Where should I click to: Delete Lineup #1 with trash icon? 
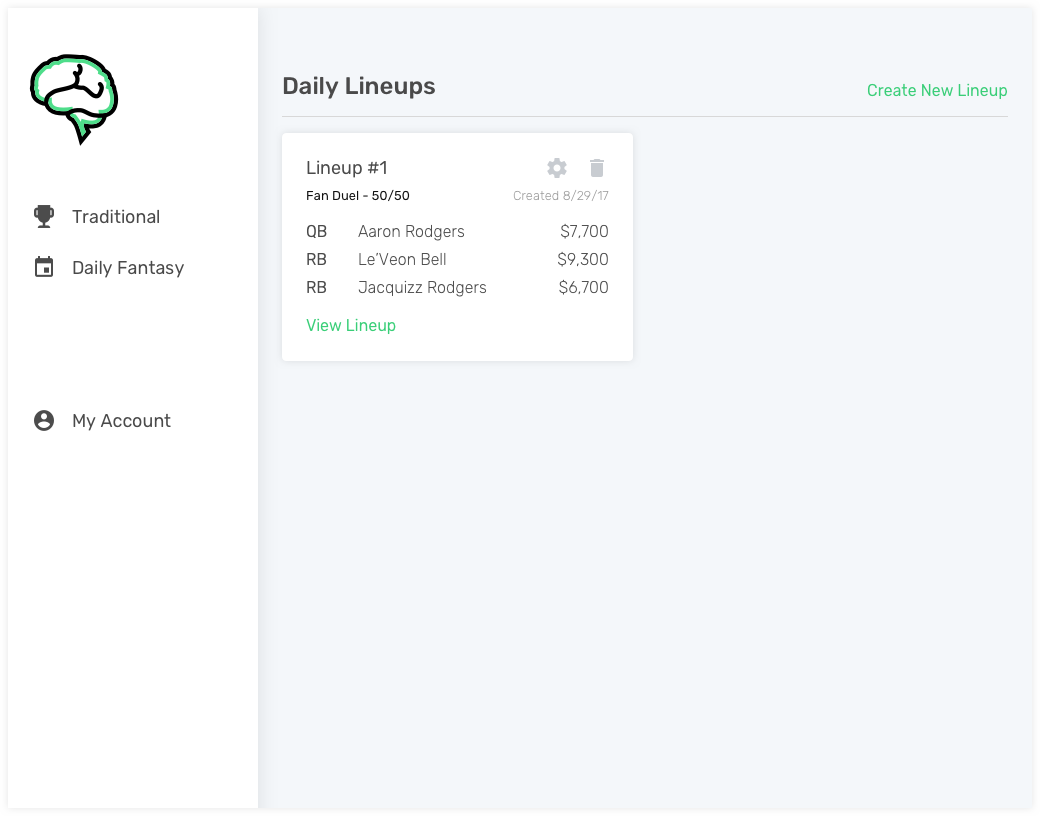click(597, 168)
